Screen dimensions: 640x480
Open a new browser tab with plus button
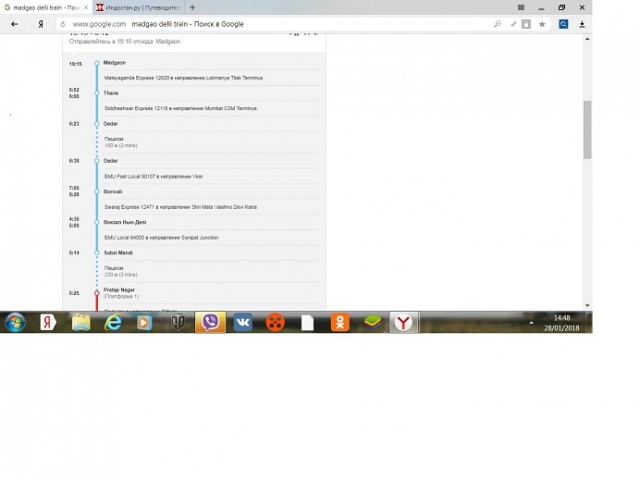(192, 7)
